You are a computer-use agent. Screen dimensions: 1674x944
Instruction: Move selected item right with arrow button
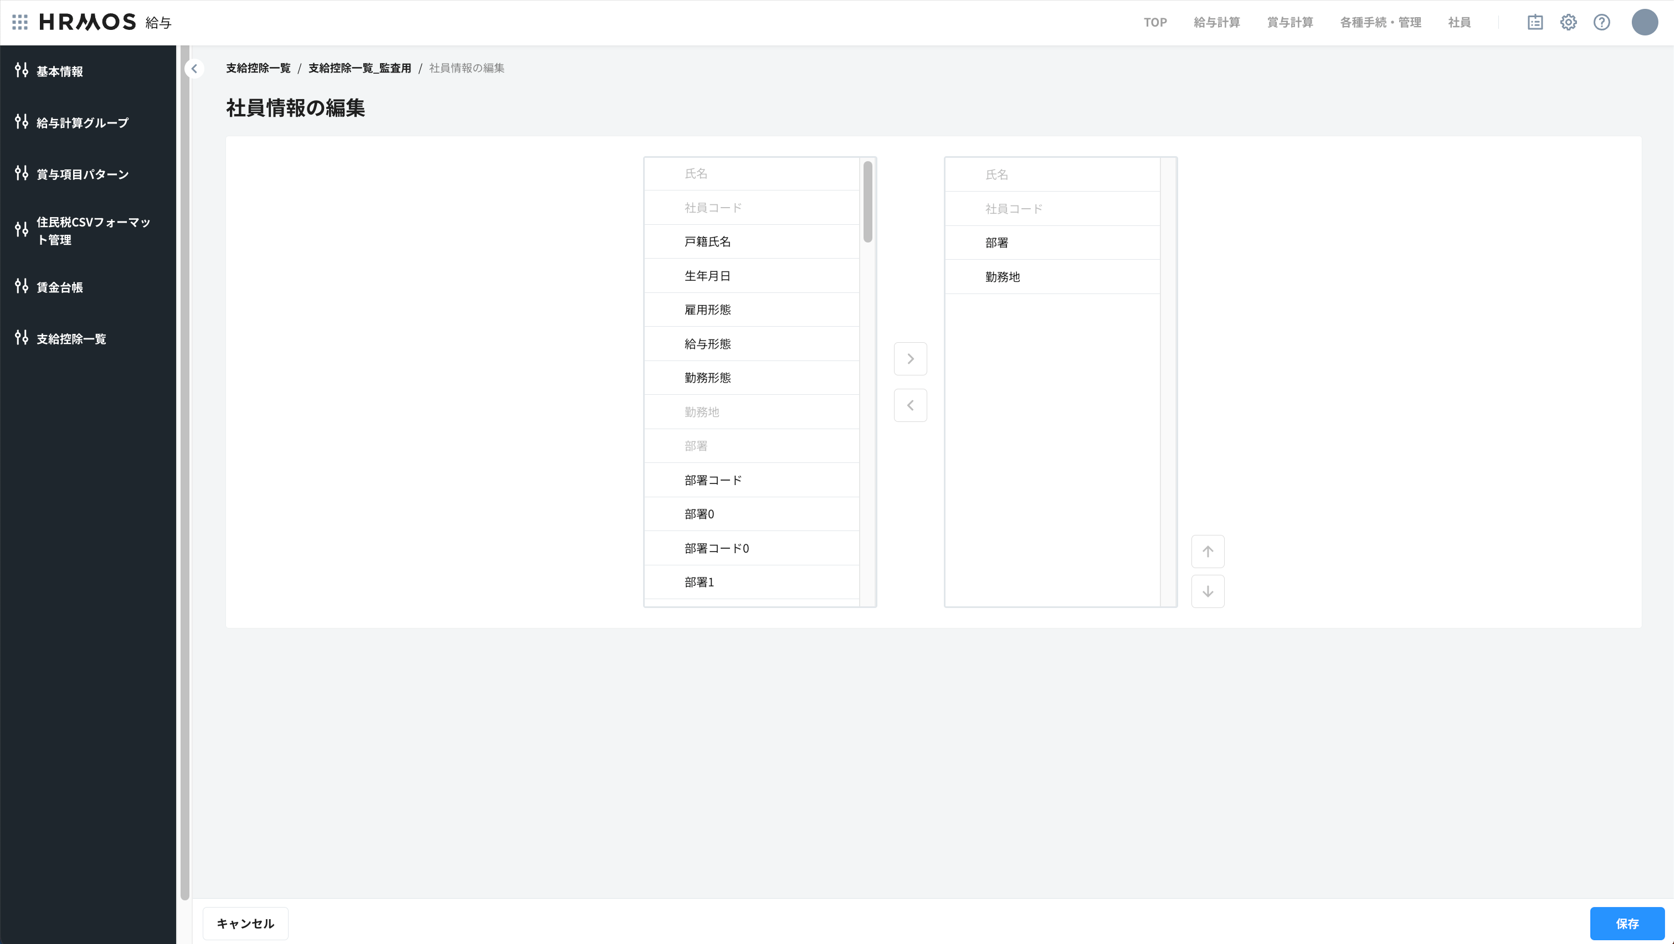pos(910,359)
